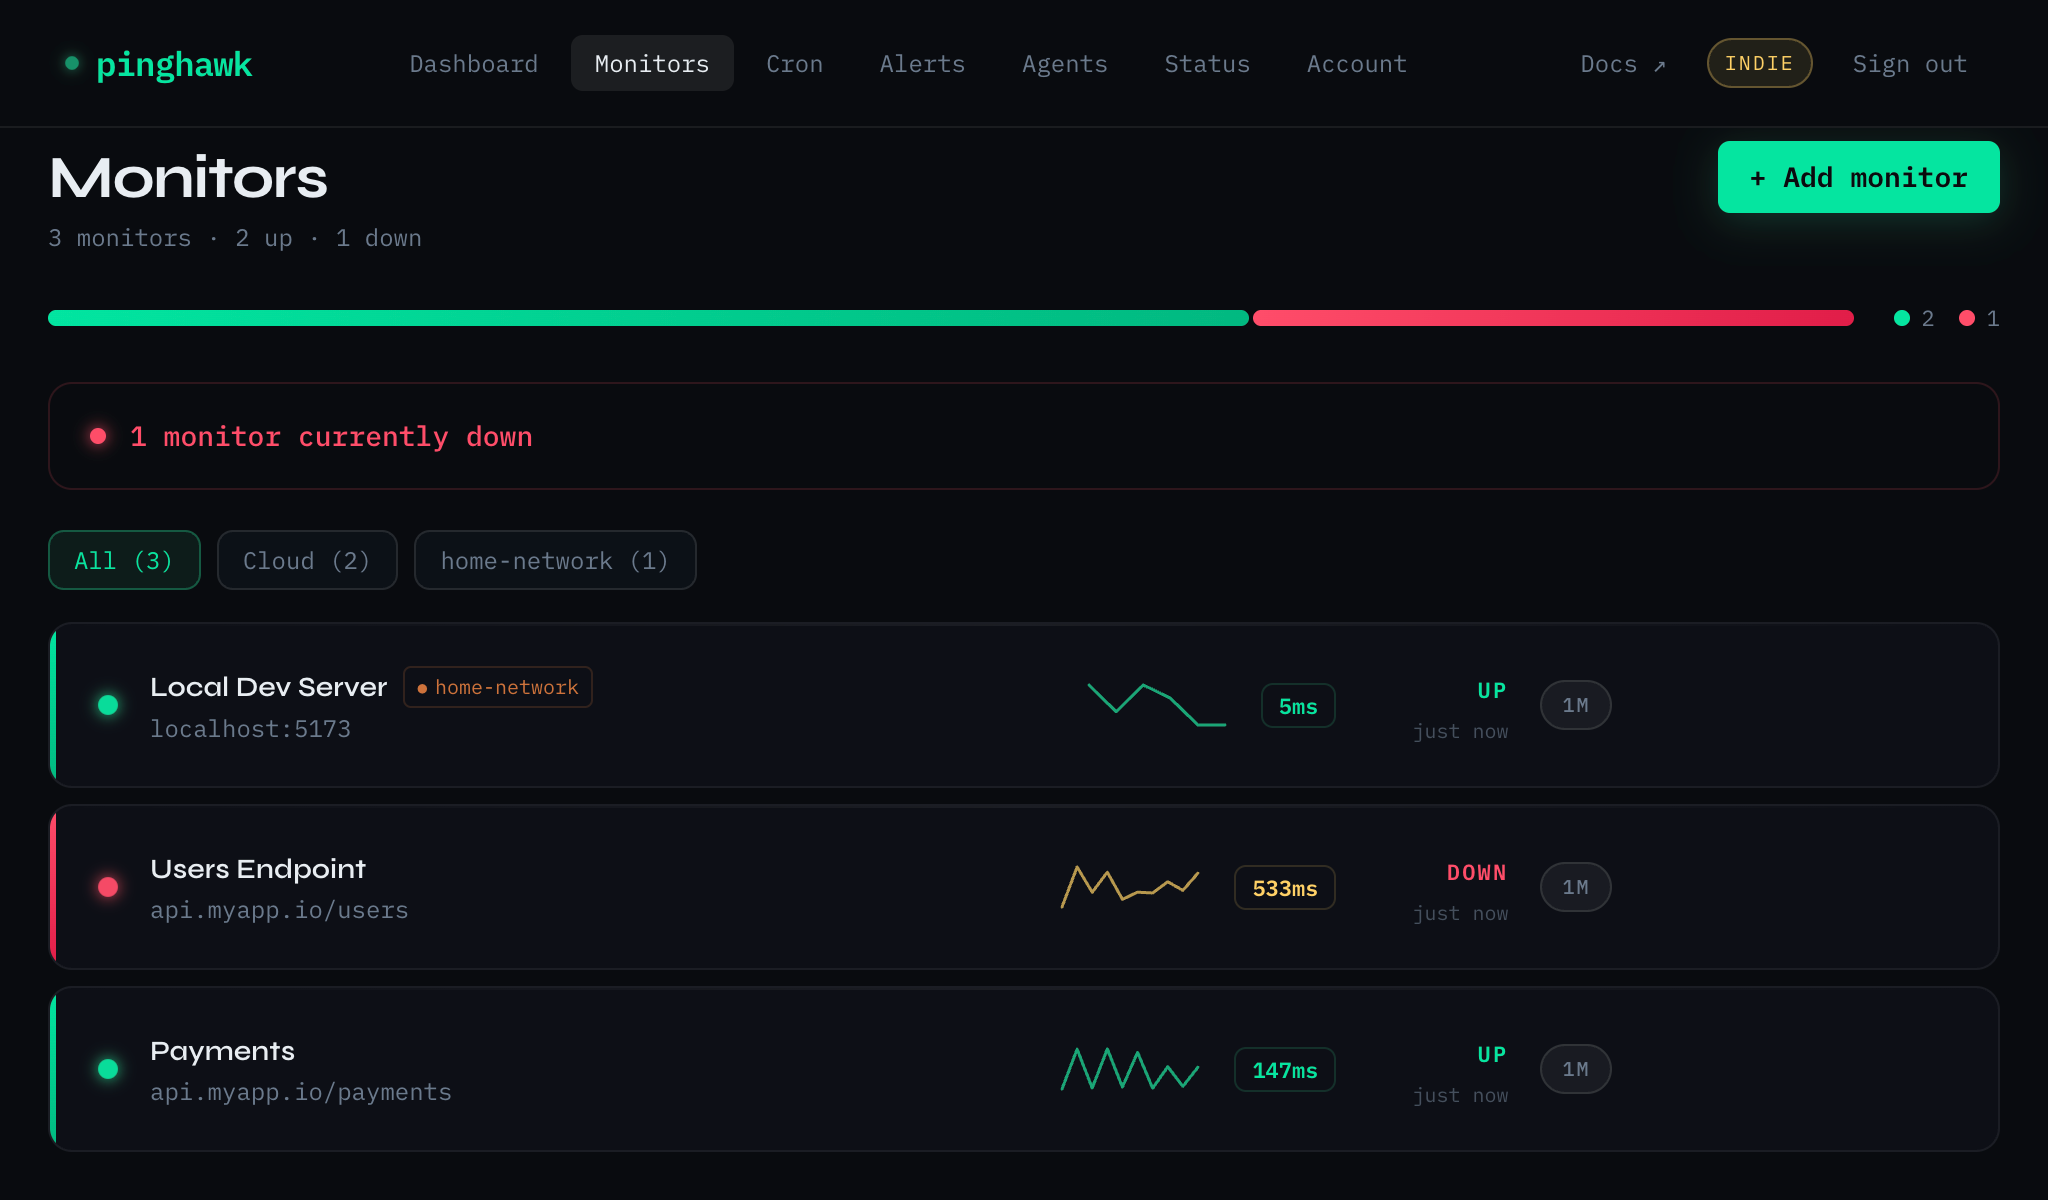Click the Payments response time sparkline chart
Viewport: 2048px width, 1200px height.
click(1130, 1069)
